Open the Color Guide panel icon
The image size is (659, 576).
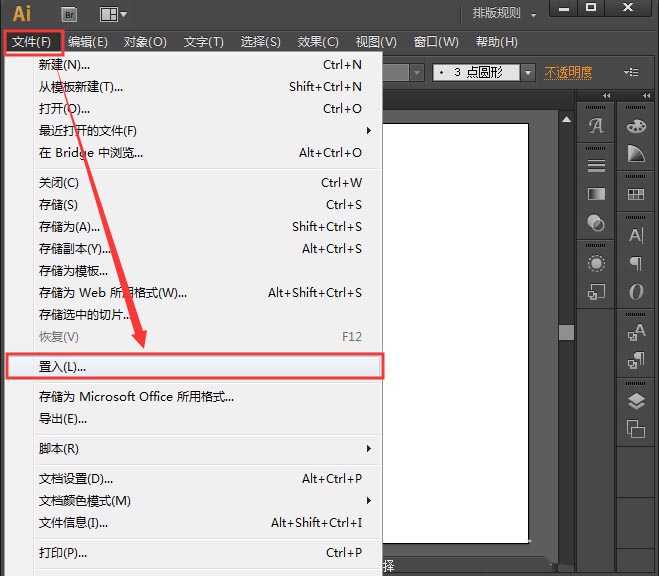click(636, 154)
